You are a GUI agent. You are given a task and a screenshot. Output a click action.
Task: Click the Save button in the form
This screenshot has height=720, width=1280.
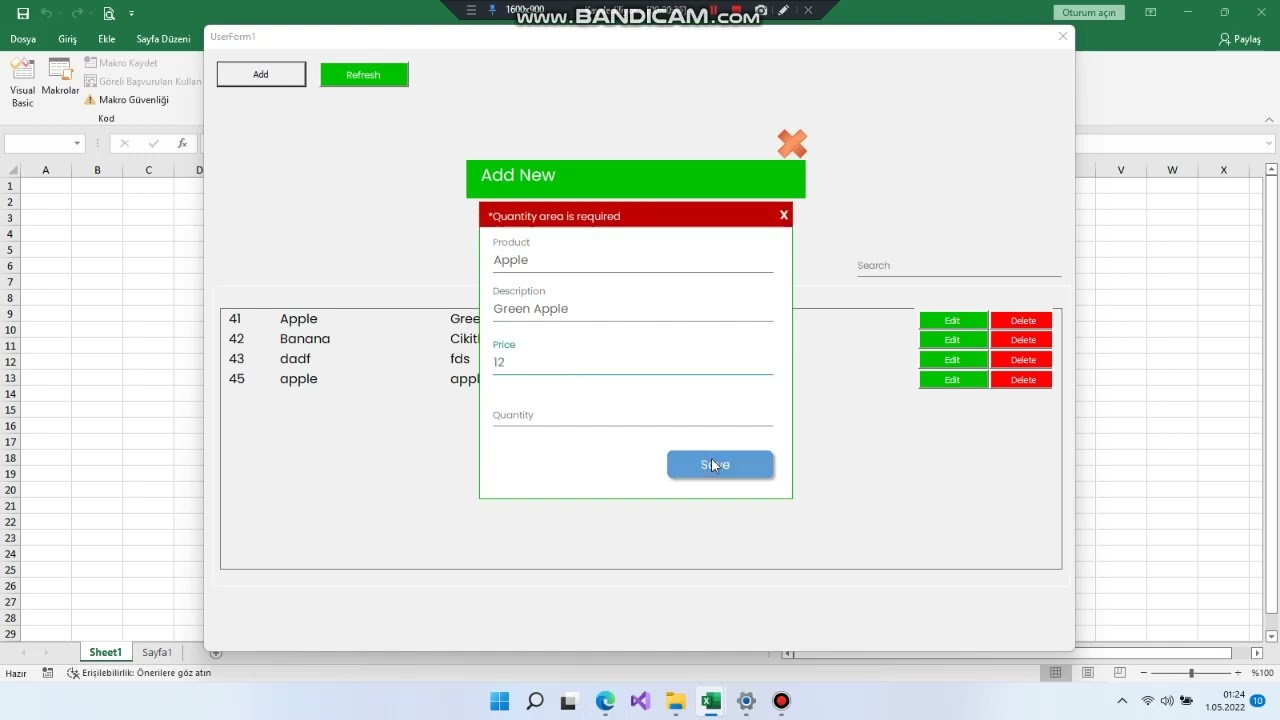[720, 464]
